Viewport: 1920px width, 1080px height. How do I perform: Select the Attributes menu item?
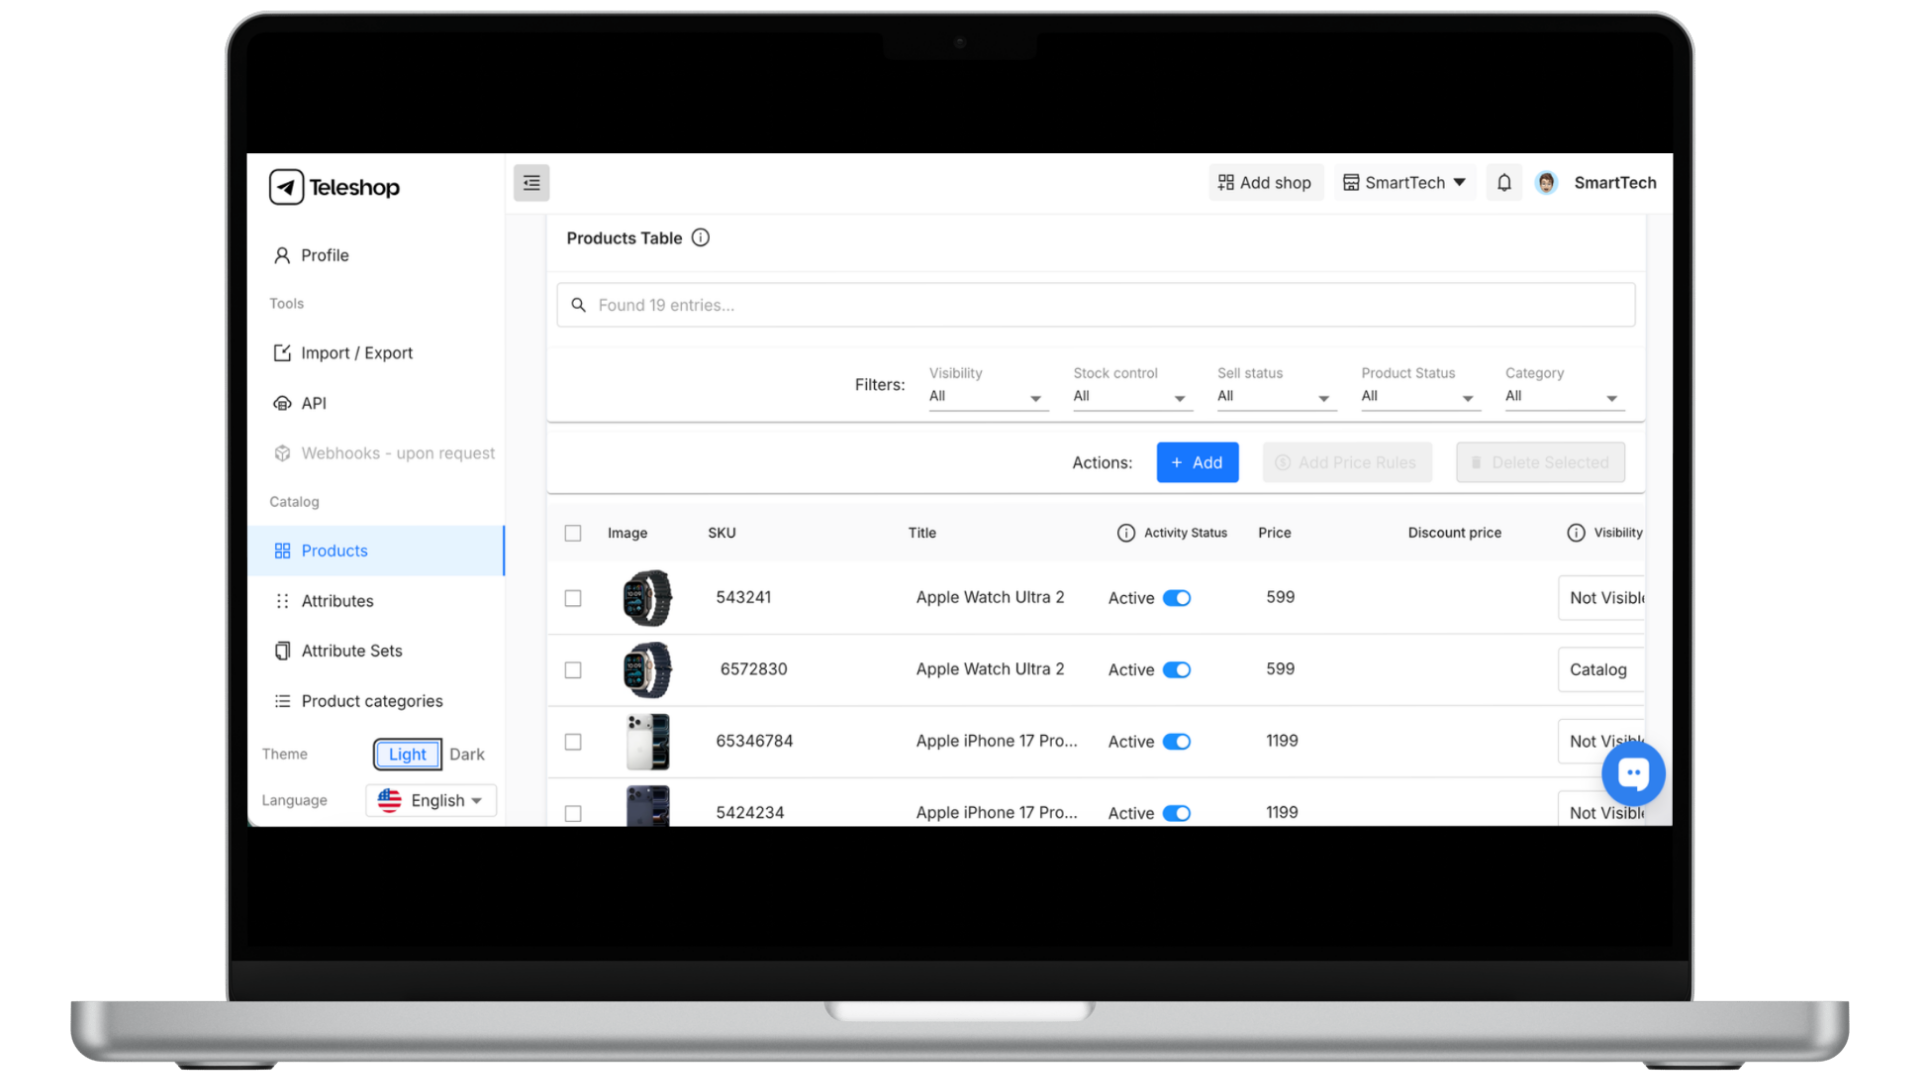337,600
